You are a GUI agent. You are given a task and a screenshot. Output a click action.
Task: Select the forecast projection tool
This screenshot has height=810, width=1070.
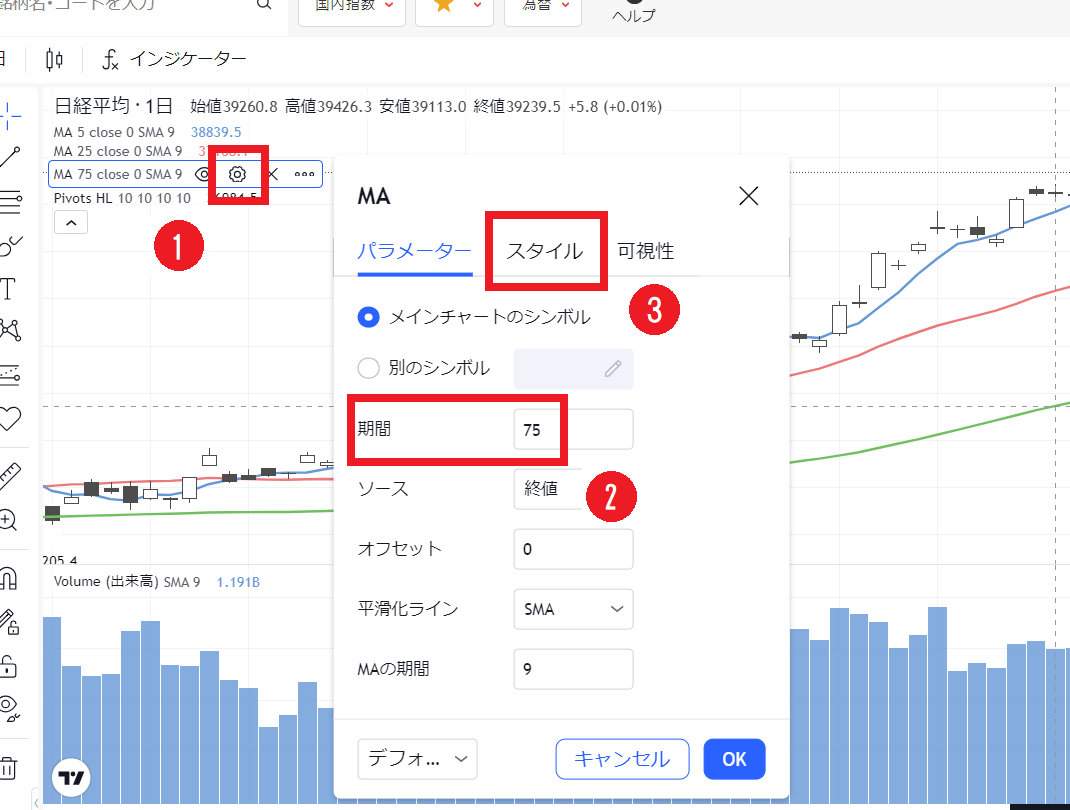tap(10, 374)
